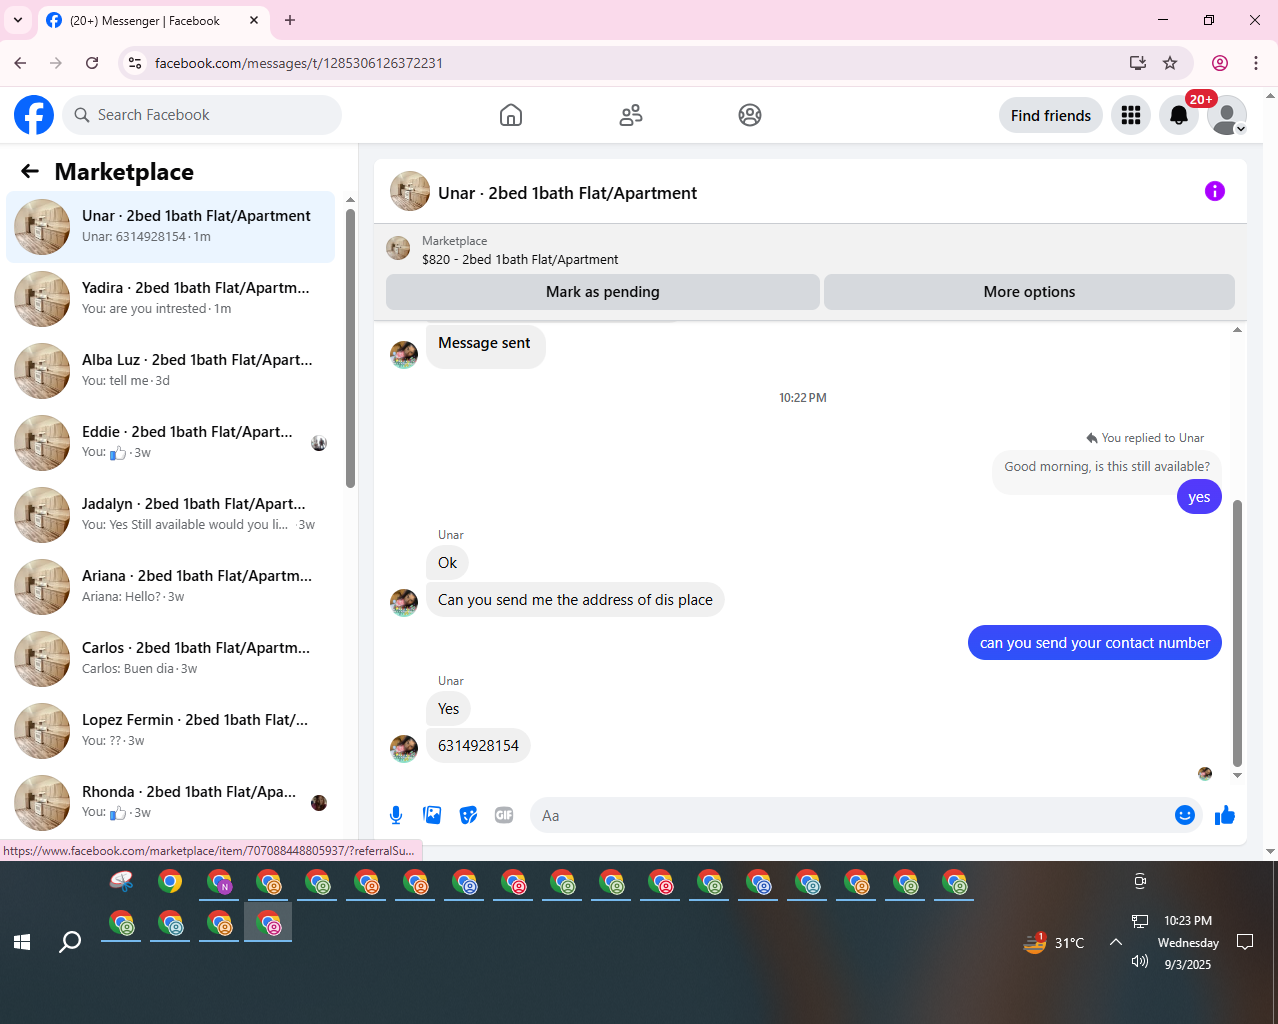Open the Windows Start menu
This screenshot has width=1278, height=1024.
pyautogui.click(x=22, y=942)
